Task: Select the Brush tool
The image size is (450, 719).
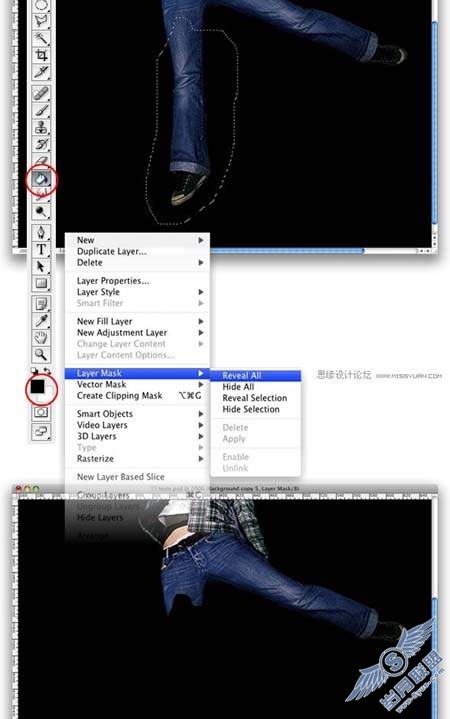Action: point(41,111)
